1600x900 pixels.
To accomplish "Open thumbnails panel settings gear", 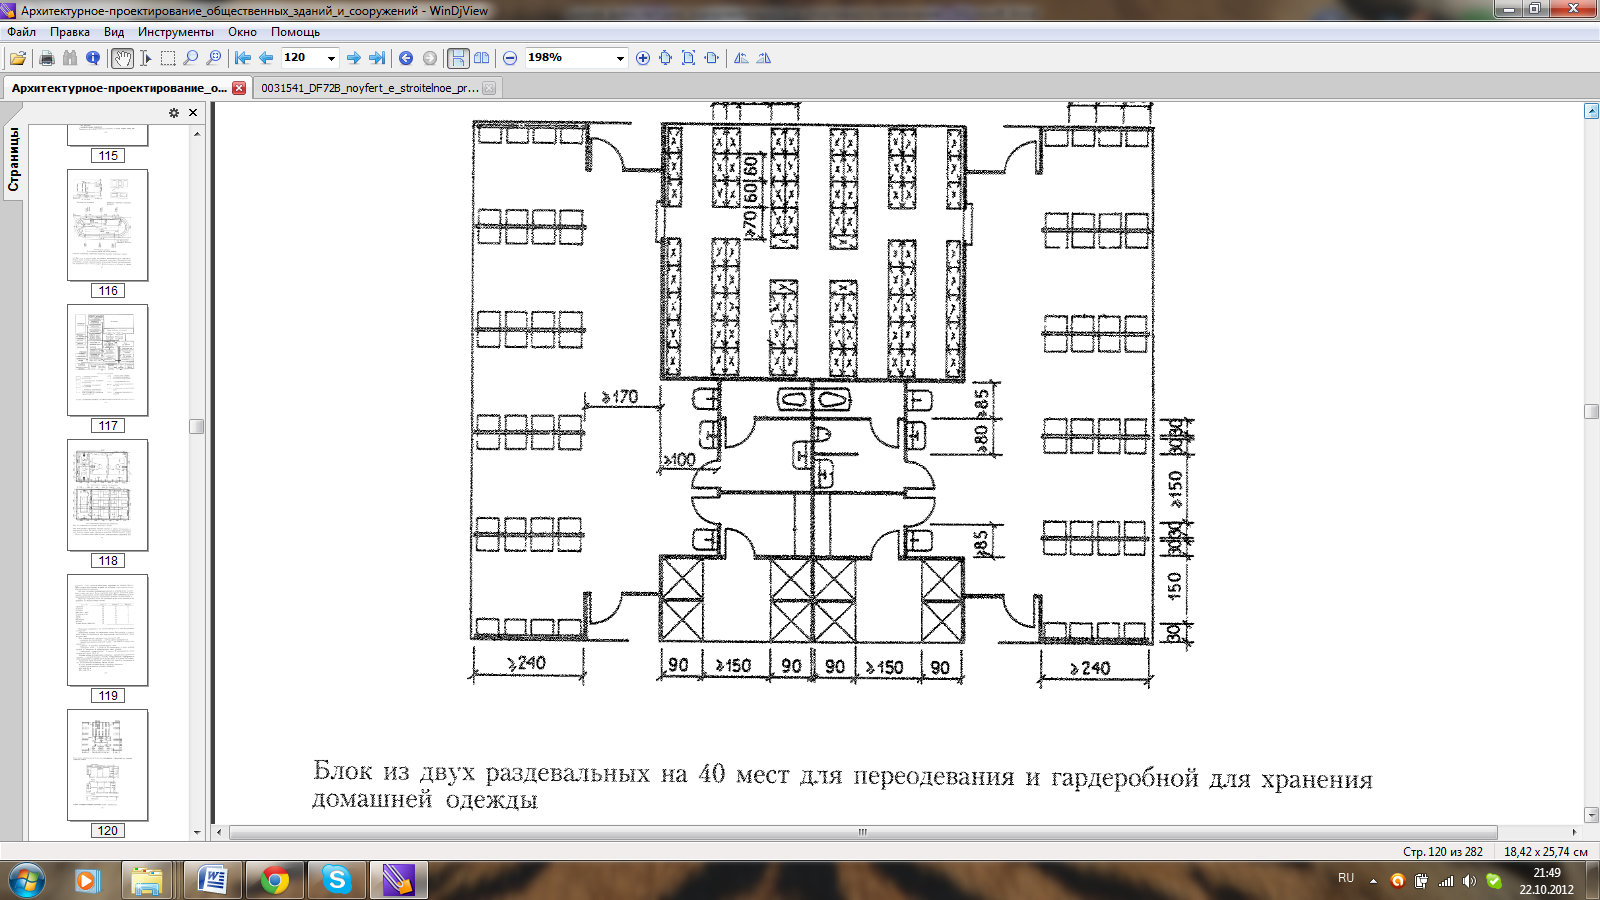I will [174, 113].
